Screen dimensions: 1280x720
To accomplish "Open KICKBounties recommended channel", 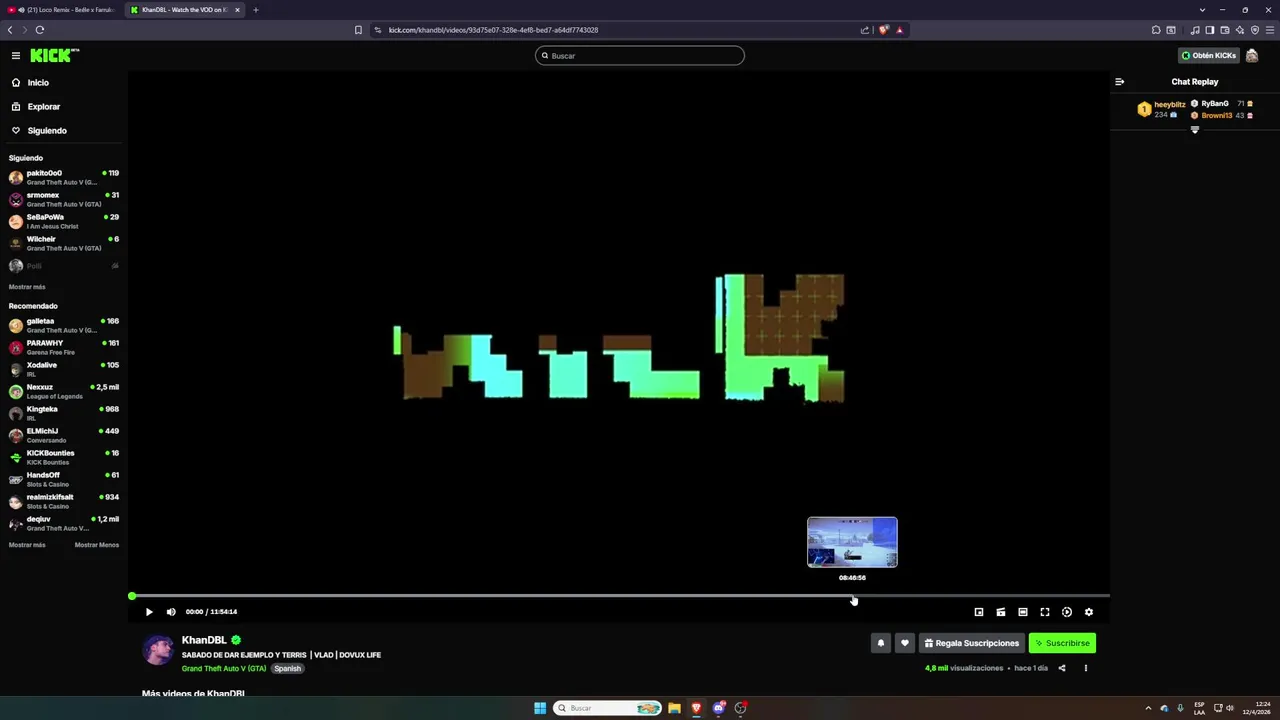I will pos(64,457).
